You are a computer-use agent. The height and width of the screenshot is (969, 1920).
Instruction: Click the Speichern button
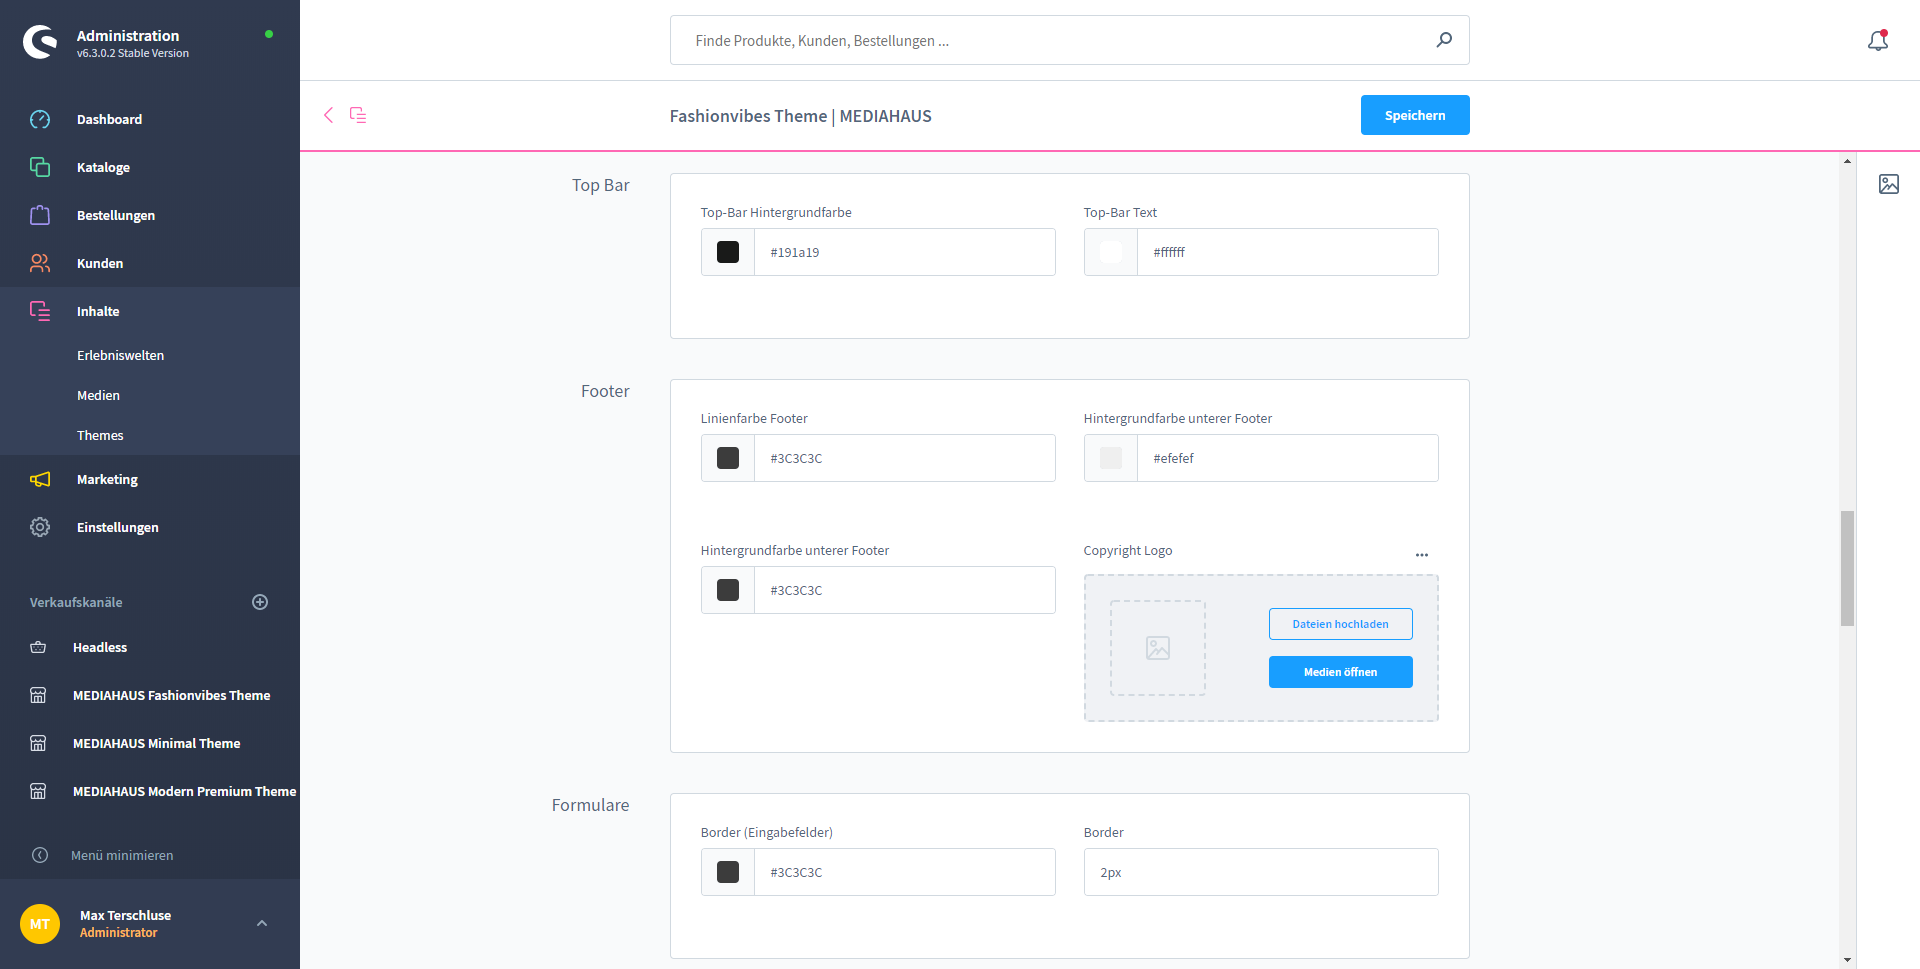[x=1414, y=115]
